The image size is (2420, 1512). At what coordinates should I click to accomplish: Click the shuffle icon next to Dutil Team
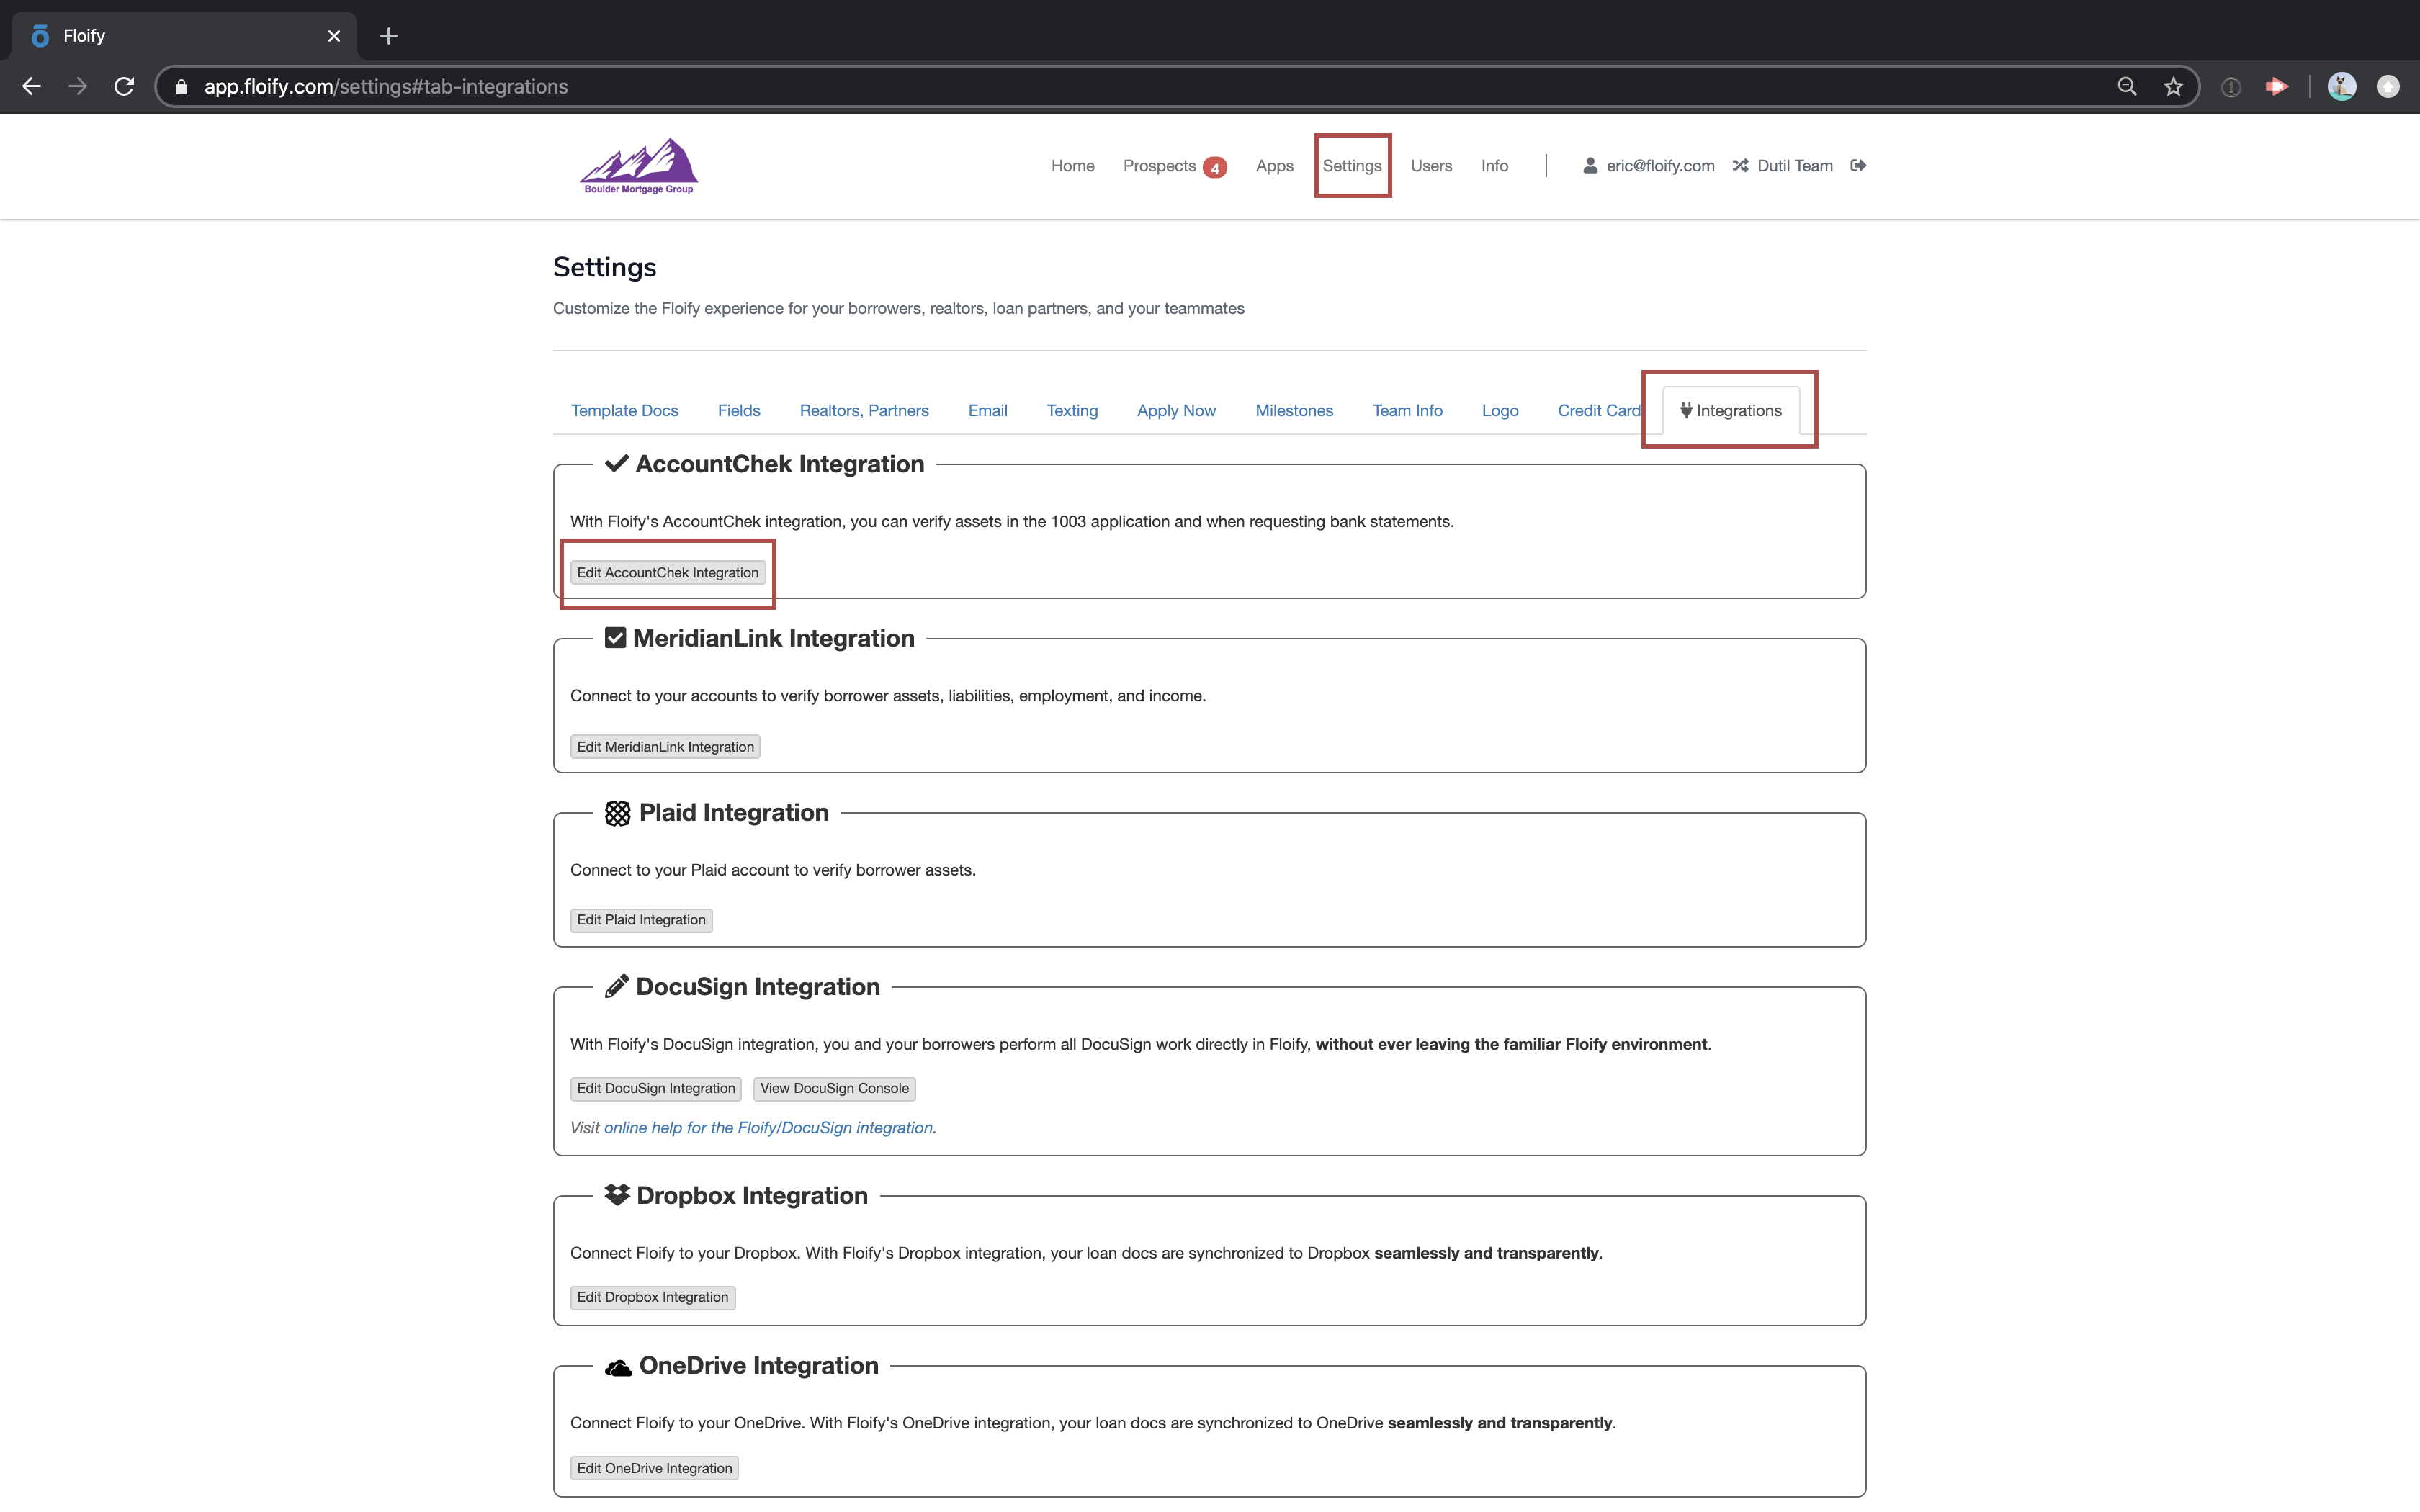1740,166
